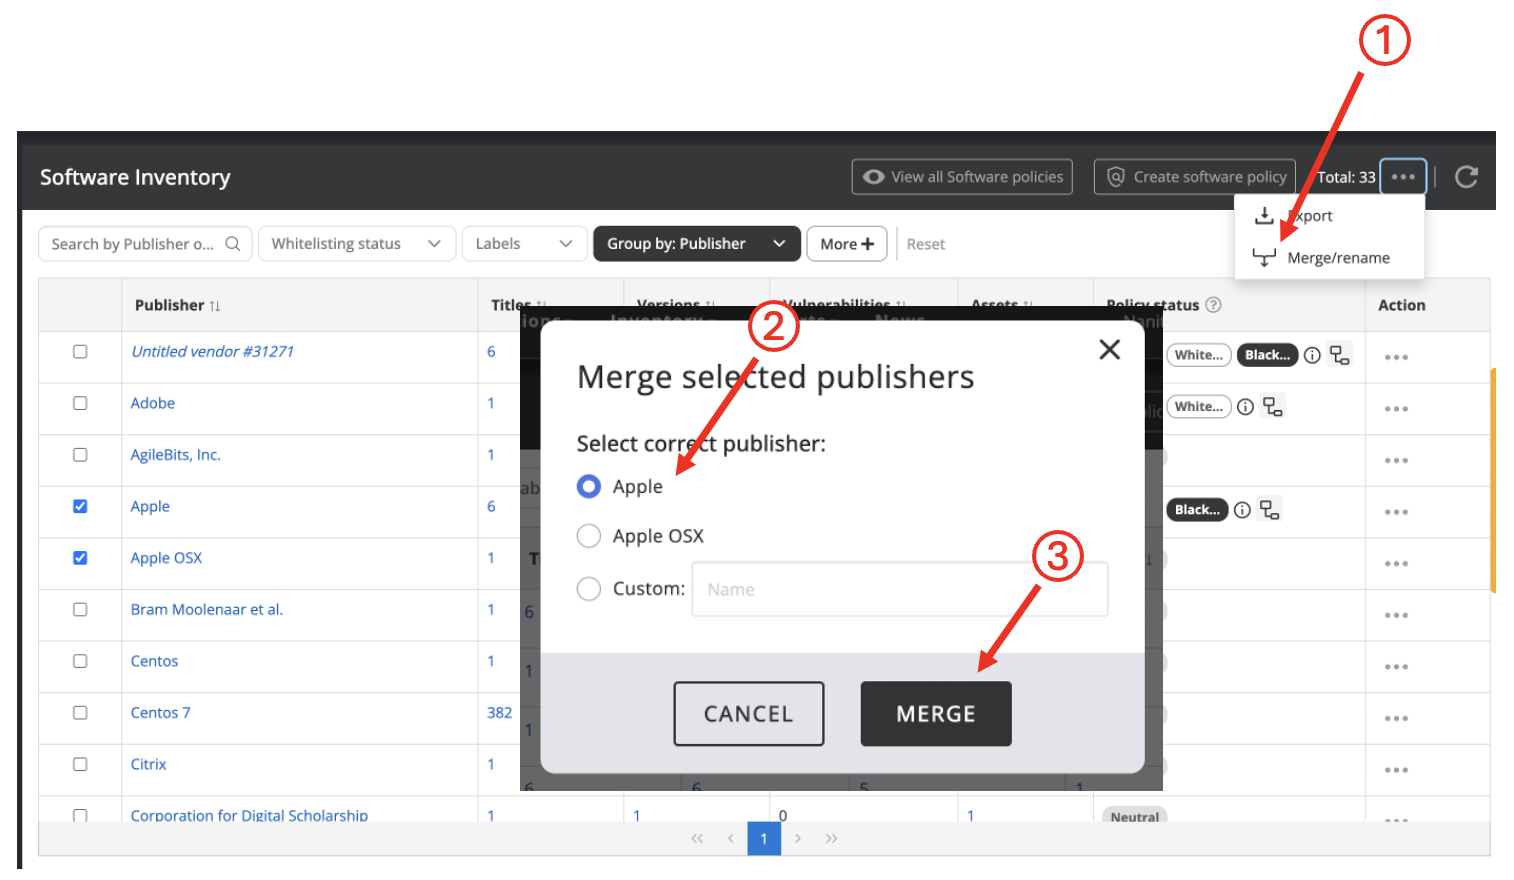Choose Export from the menu
The width and height of the screenshot is (1514, 880).
[1310, 216]
